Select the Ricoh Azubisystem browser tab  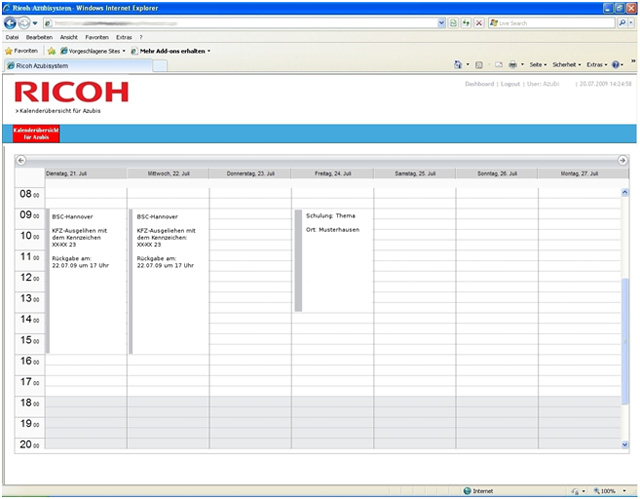tap(78, 66)
